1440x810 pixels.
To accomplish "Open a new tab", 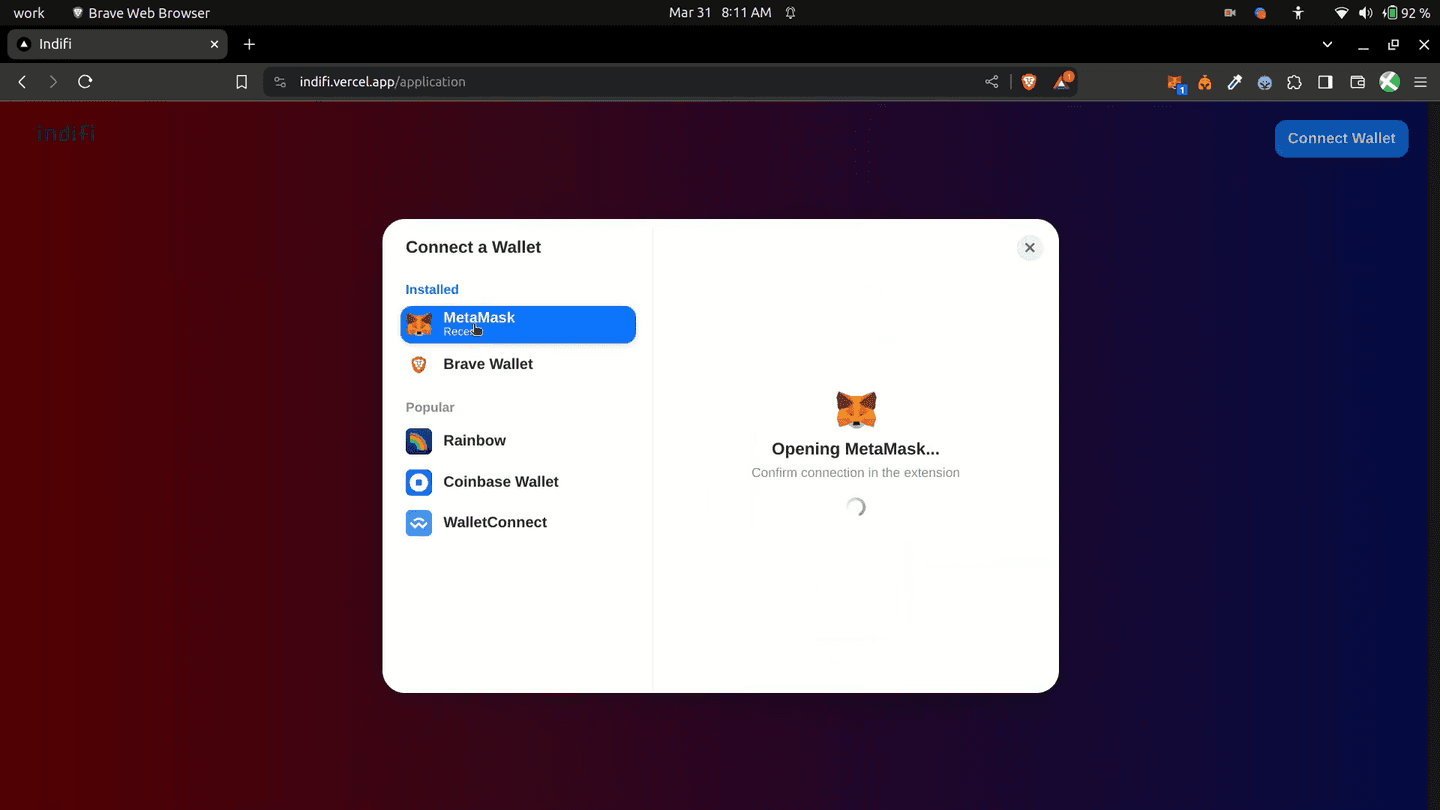I will (x=249, y=44).
